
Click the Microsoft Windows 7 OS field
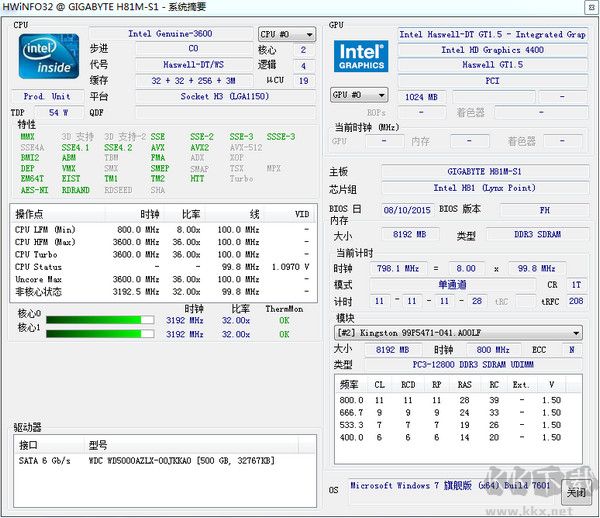pyautogui.click(x=451, y=490)
